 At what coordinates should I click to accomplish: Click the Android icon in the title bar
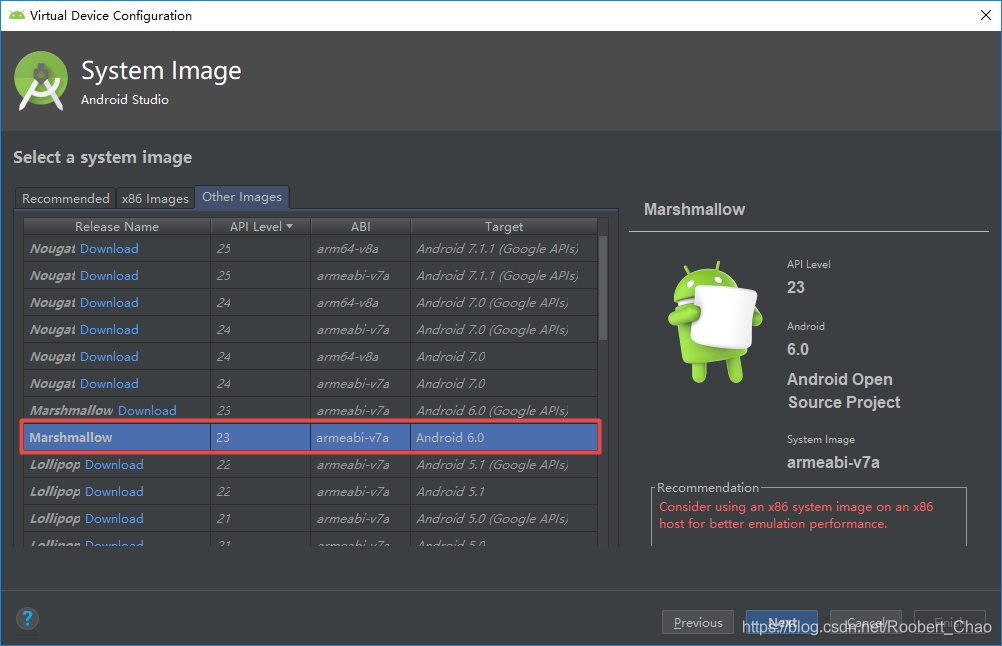coord(17,15)
